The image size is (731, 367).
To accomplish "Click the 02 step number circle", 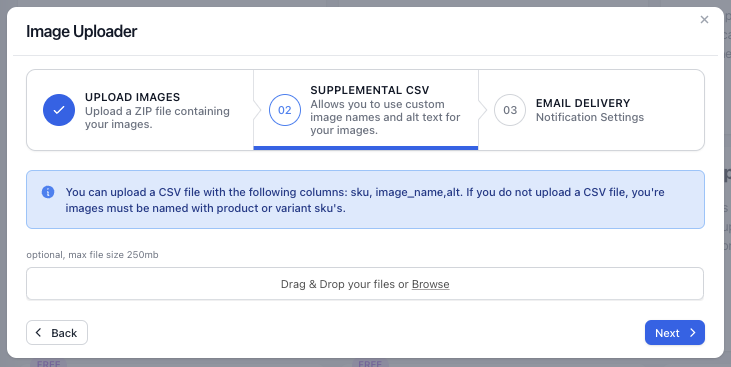I will 284,110.
